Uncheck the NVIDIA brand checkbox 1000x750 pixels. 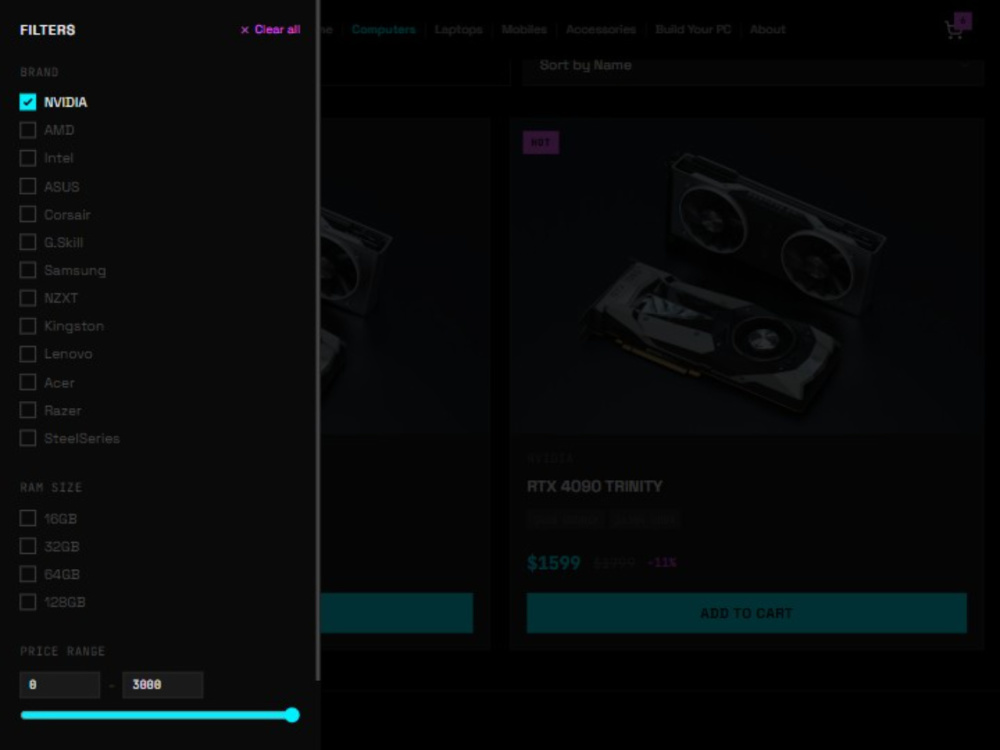coord(27,102)
